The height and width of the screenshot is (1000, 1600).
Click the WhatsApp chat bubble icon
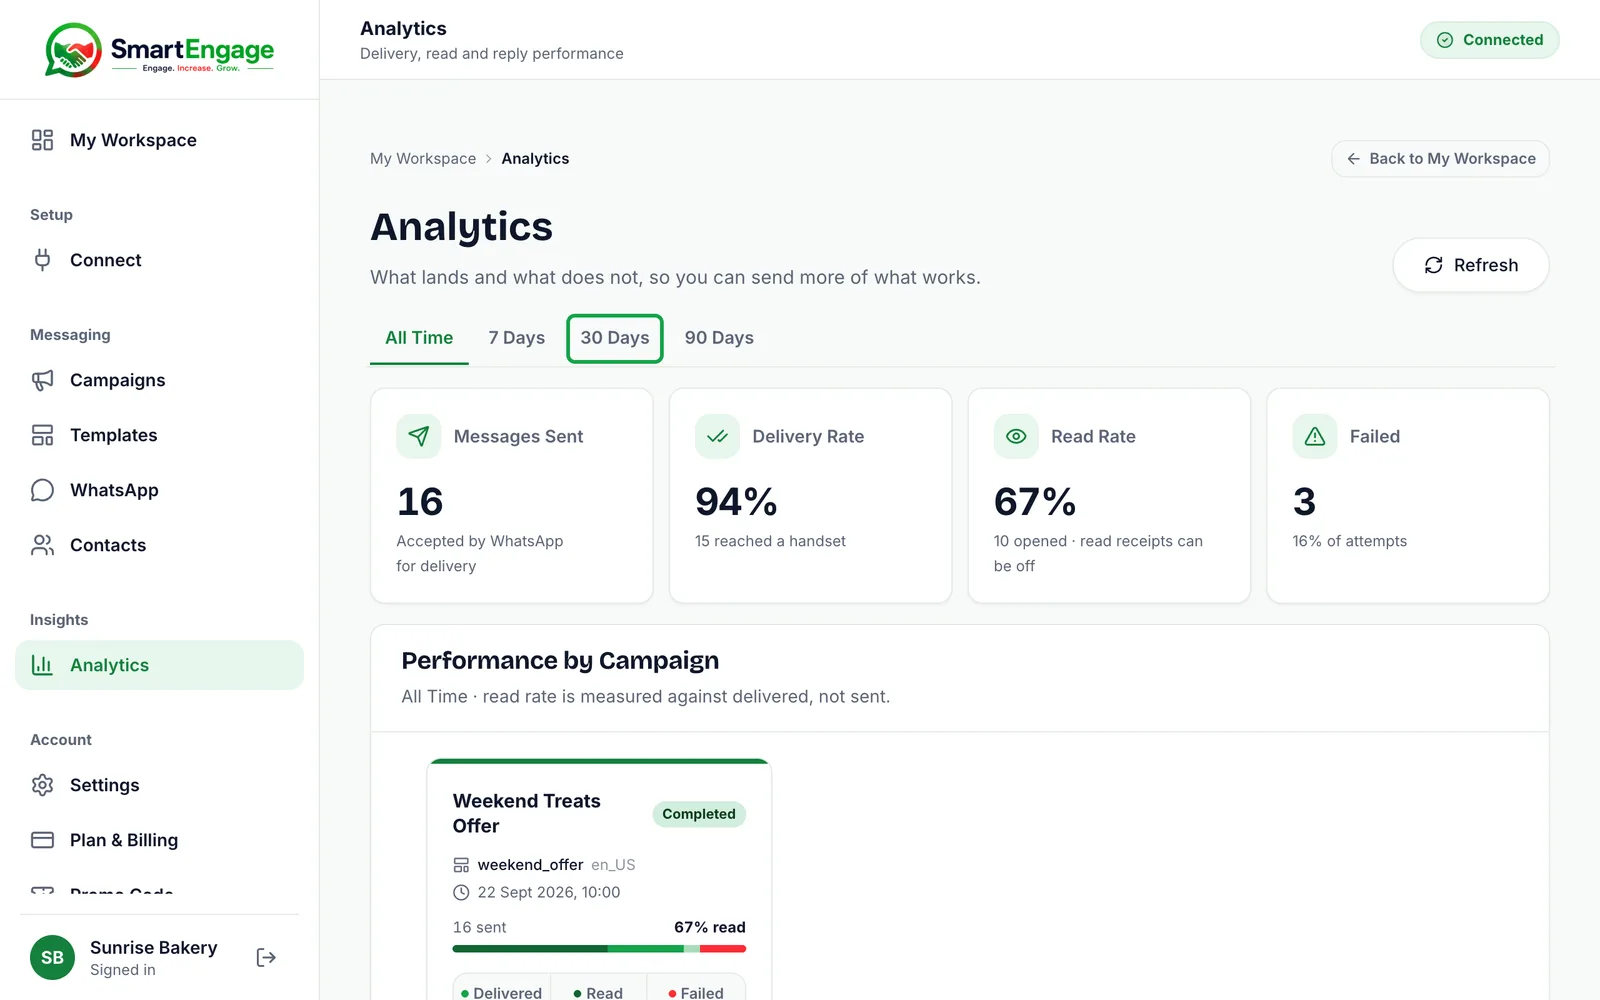[42, 490]
